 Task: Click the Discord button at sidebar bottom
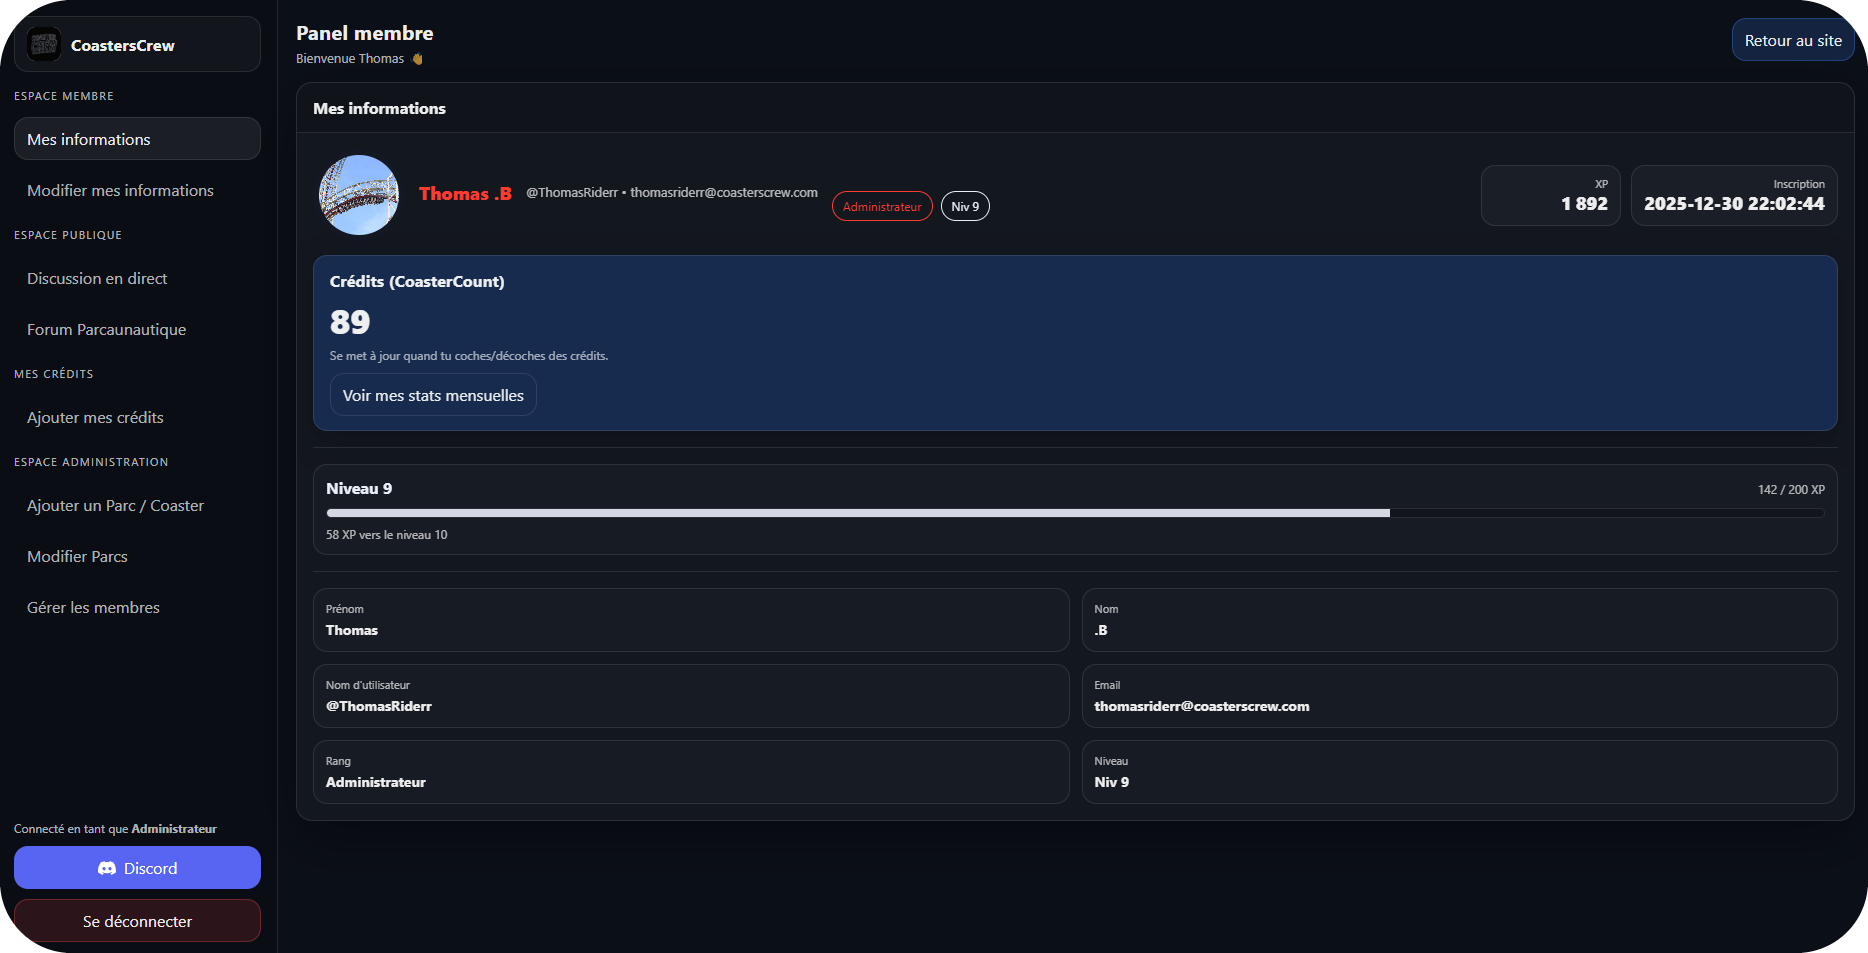pos(137,868)
